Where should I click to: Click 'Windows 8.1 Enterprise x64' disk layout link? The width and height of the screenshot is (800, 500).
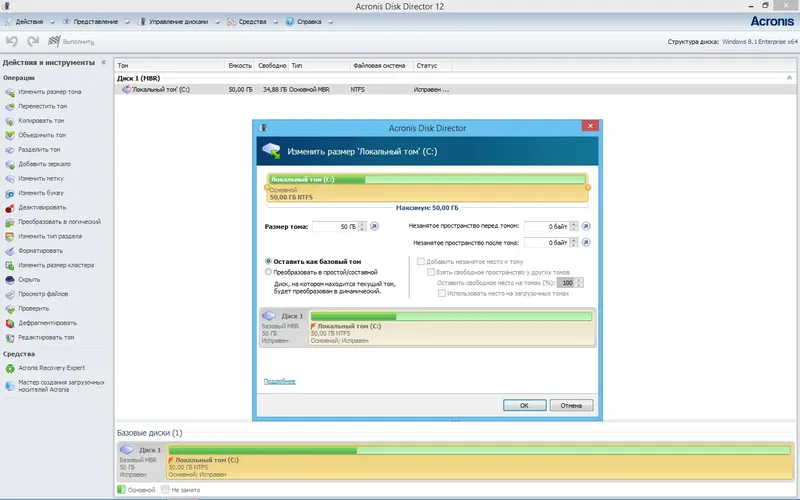tap(760, 42)
